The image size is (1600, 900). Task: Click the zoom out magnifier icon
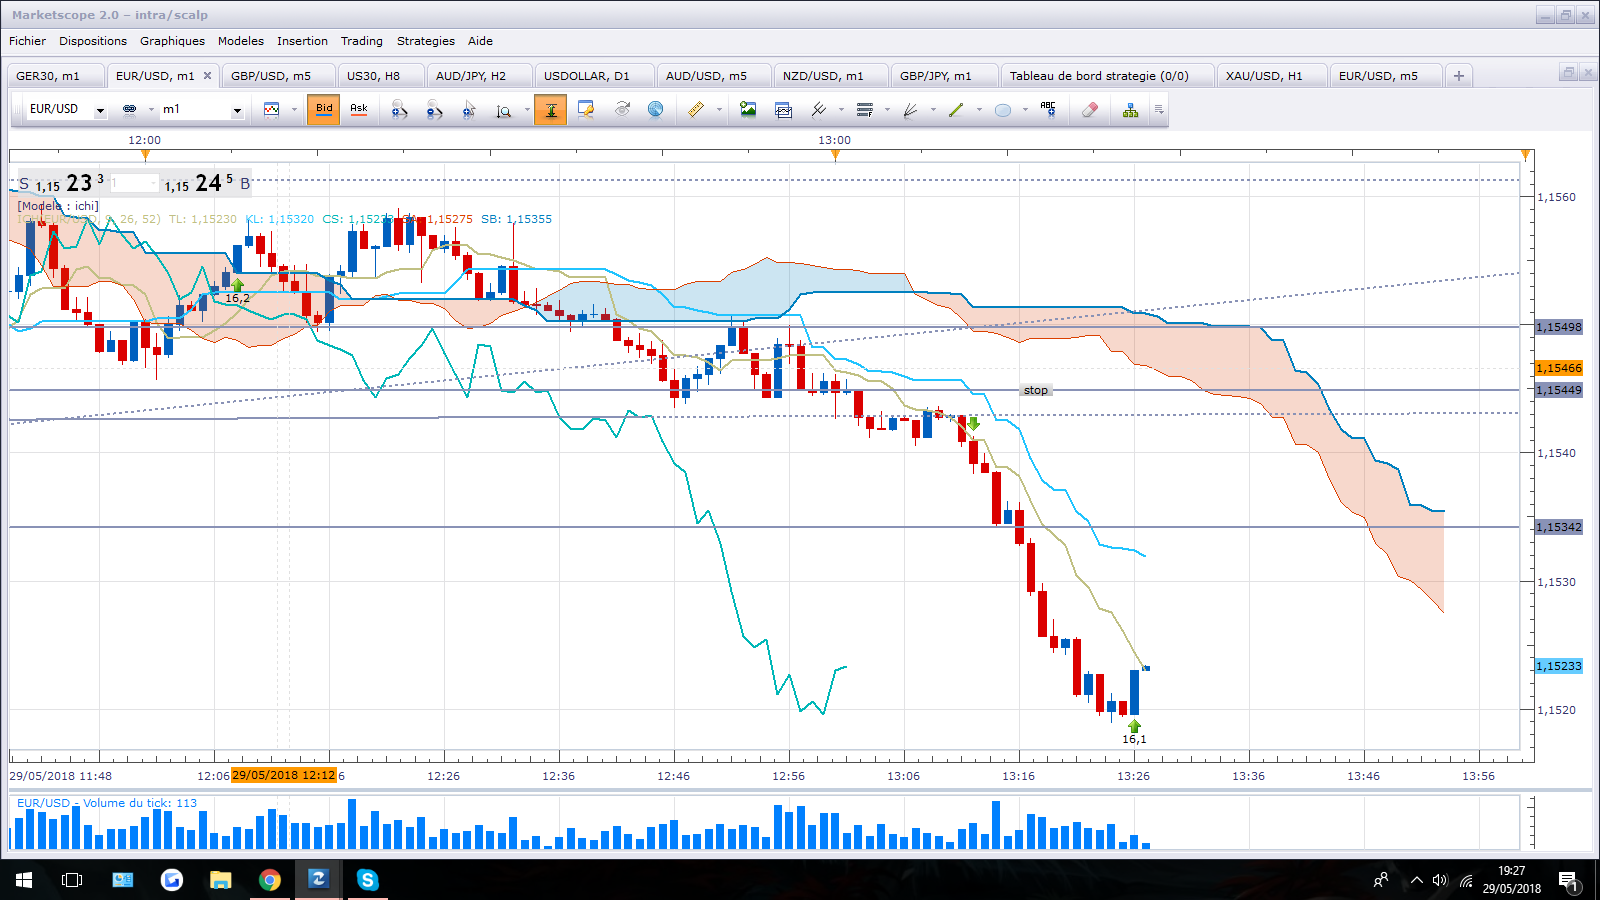[x=434, y=110]
